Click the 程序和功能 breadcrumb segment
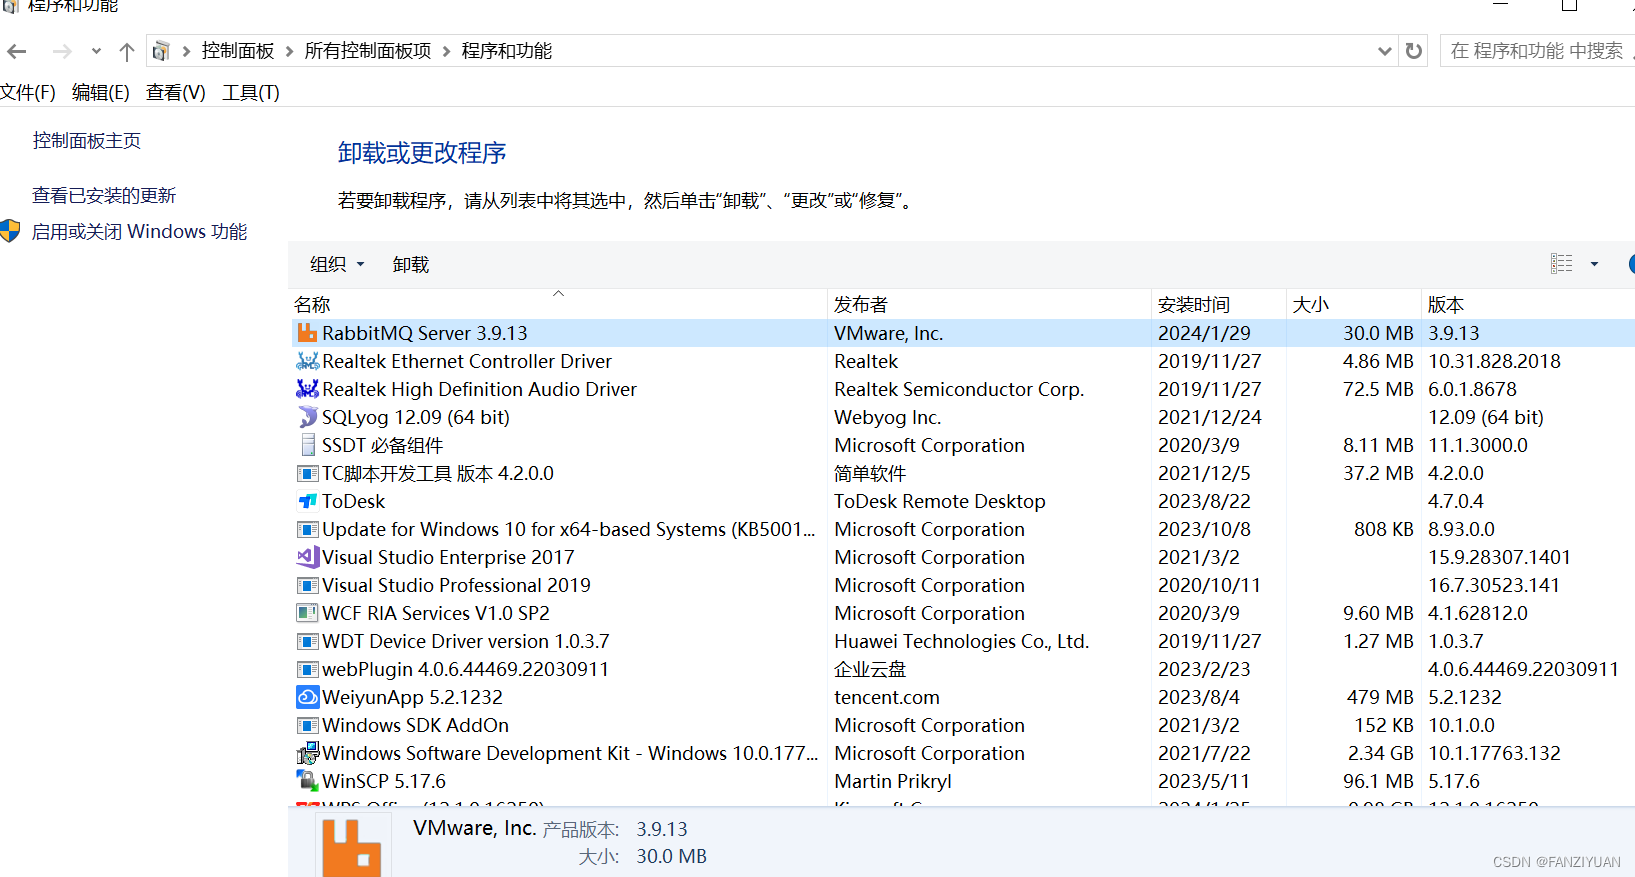Viewport: 1635px width, 877px height. pyautogui.click(x=507, y=51)
